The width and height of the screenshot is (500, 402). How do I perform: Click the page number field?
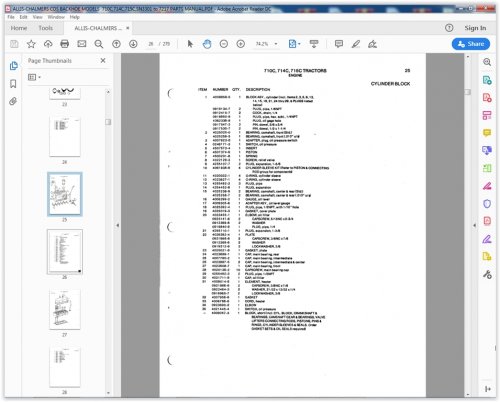[x=151, y=44]
